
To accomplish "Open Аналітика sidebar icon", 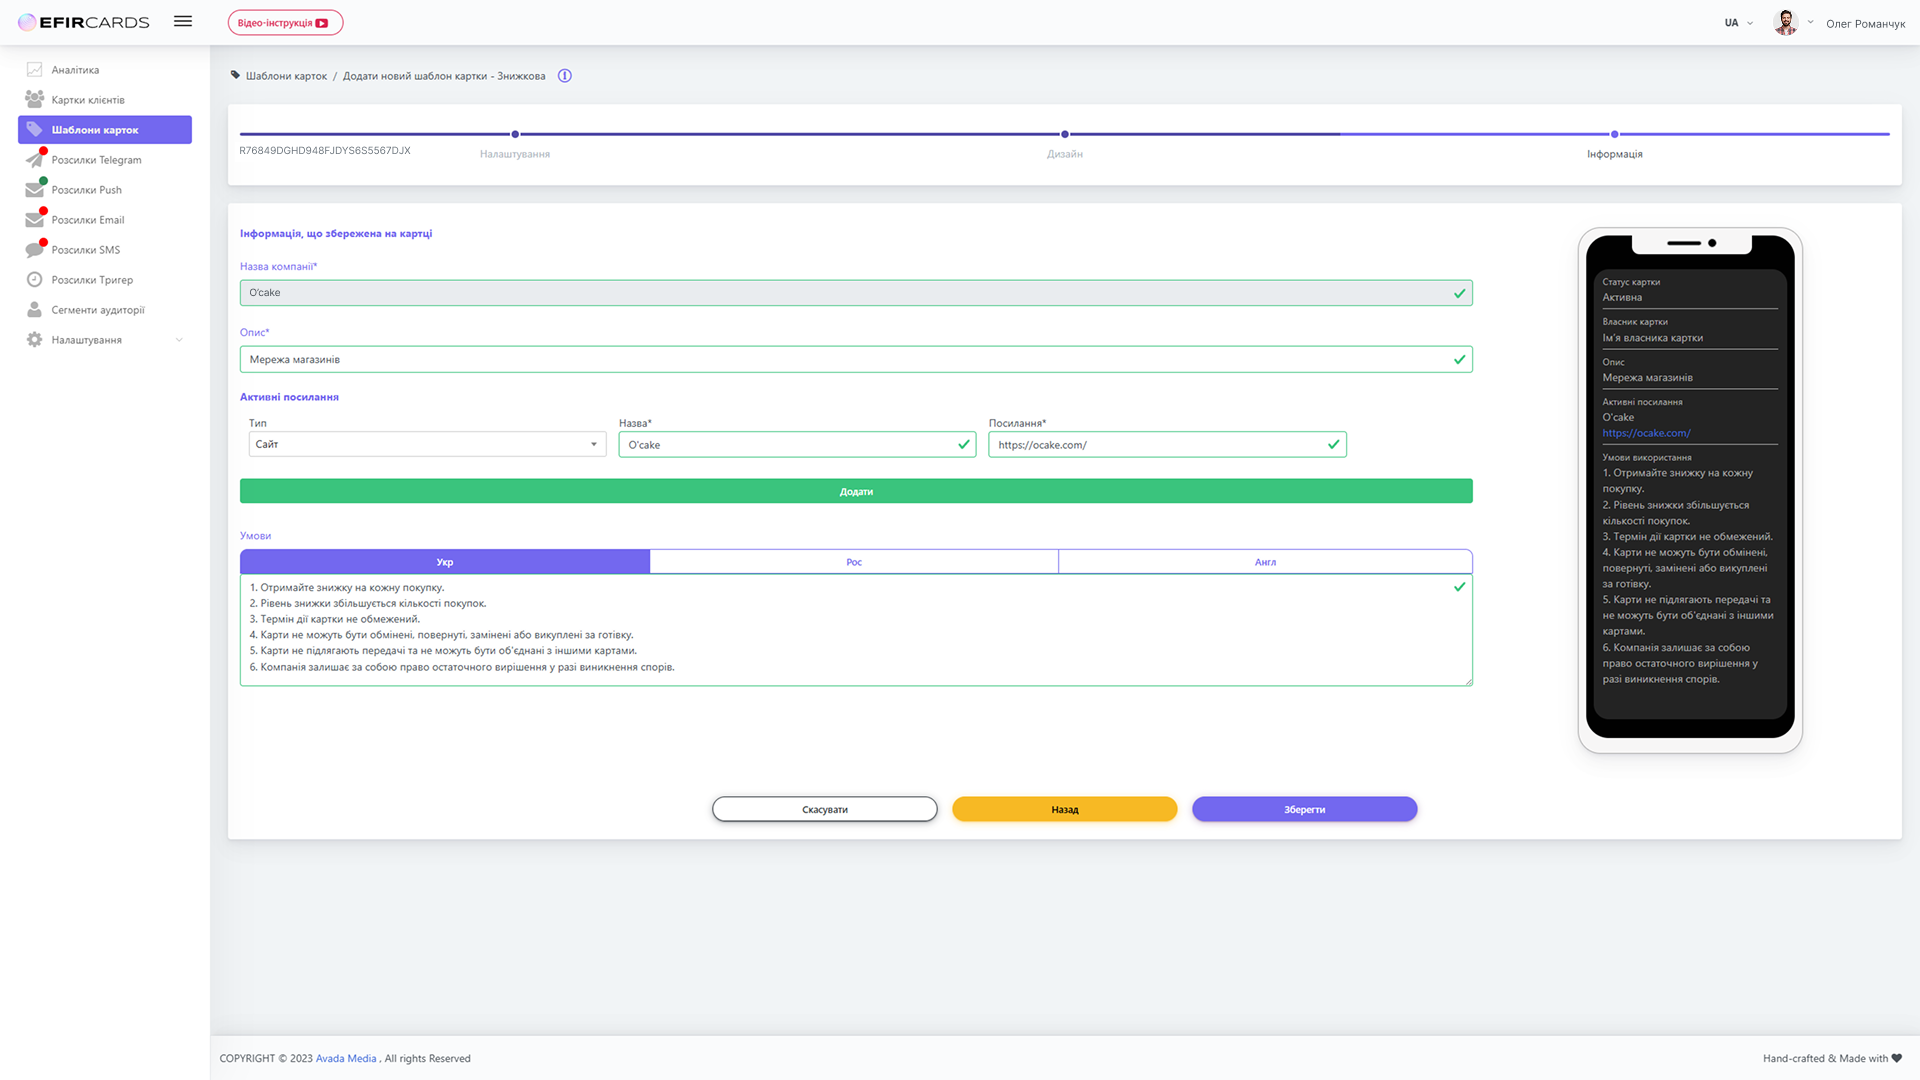I will (34, 70).
